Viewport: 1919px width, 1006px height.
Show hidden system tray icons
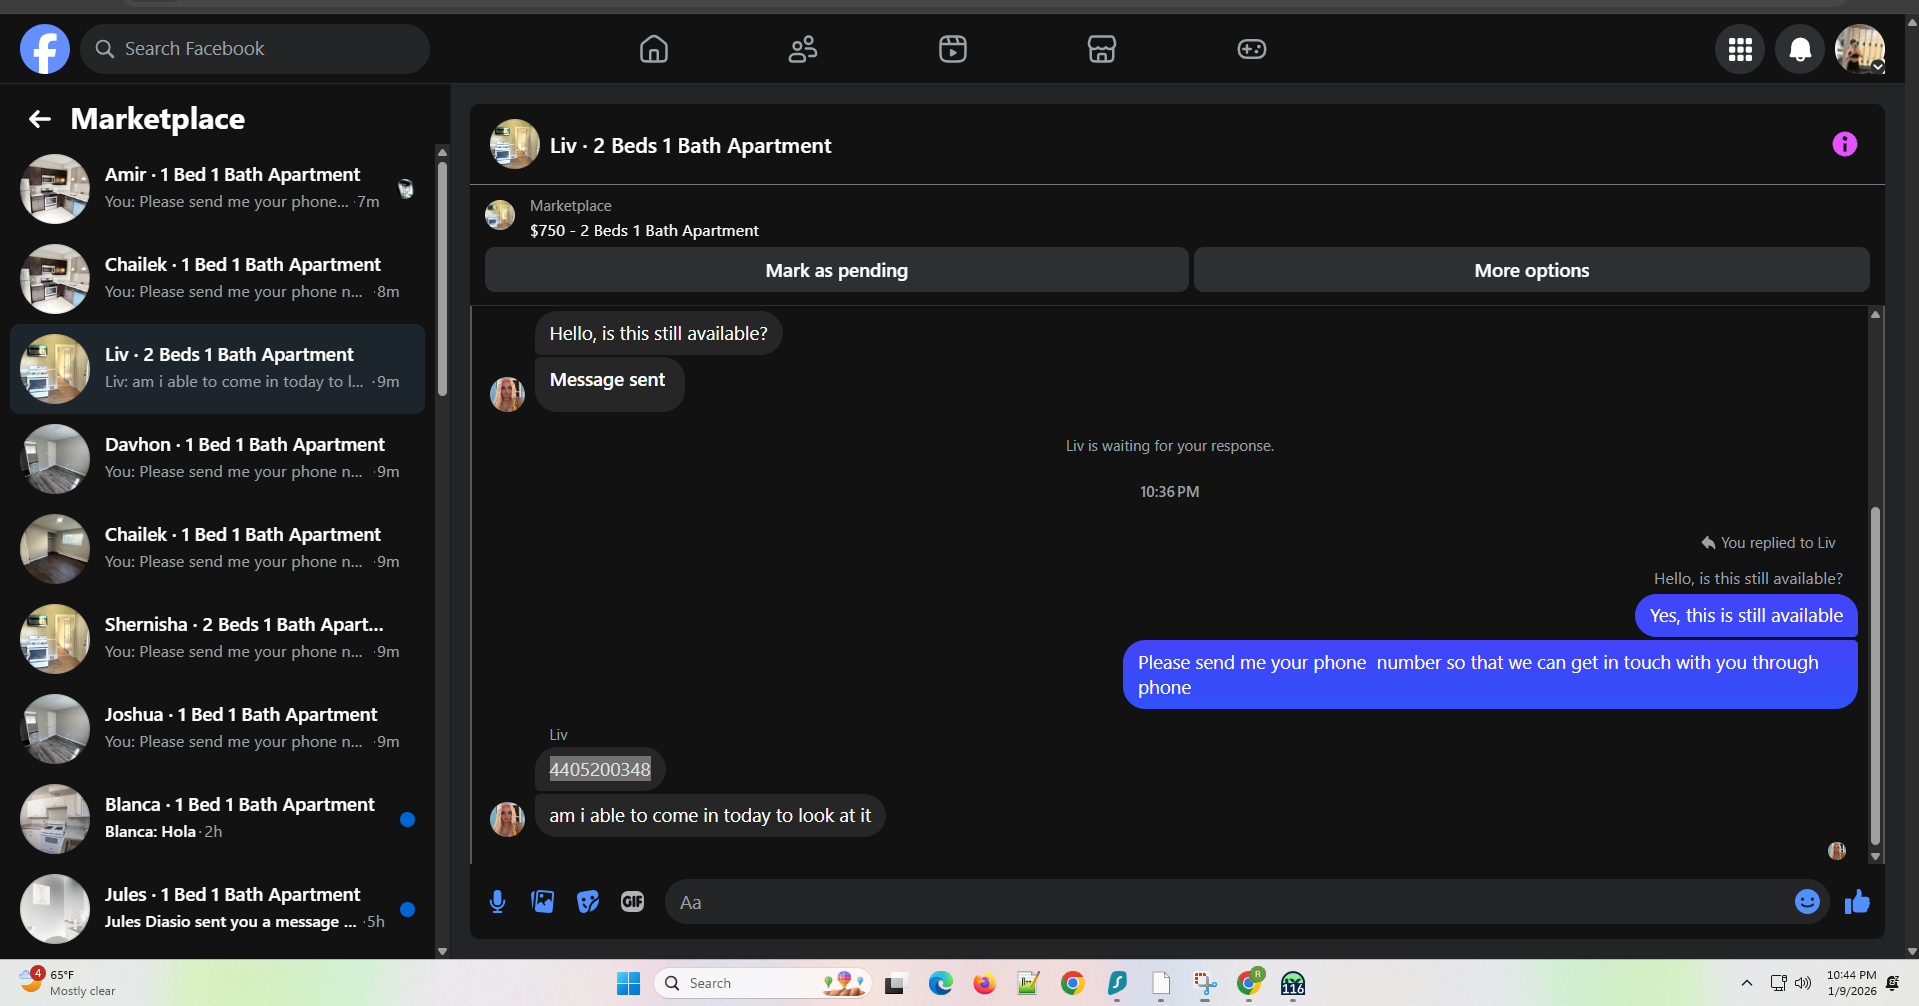(1746, 983)
